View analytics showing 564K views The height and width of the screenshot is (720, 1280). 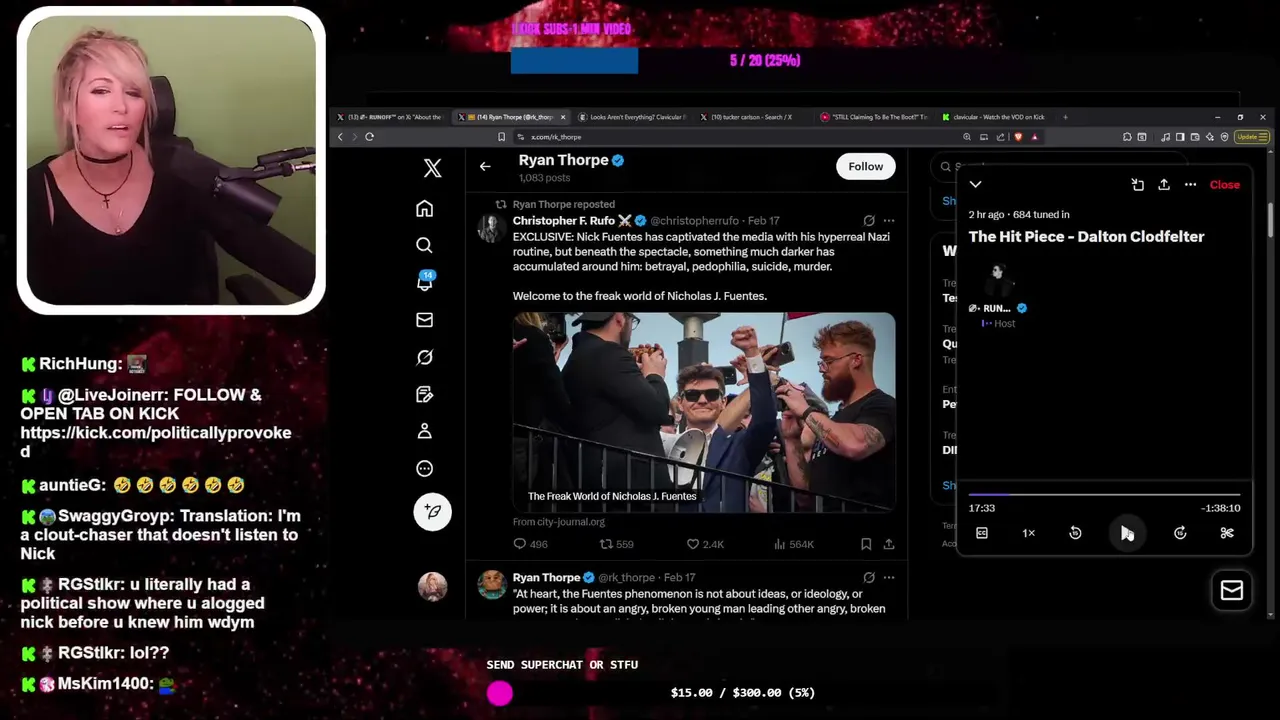(x=794, y=544)
